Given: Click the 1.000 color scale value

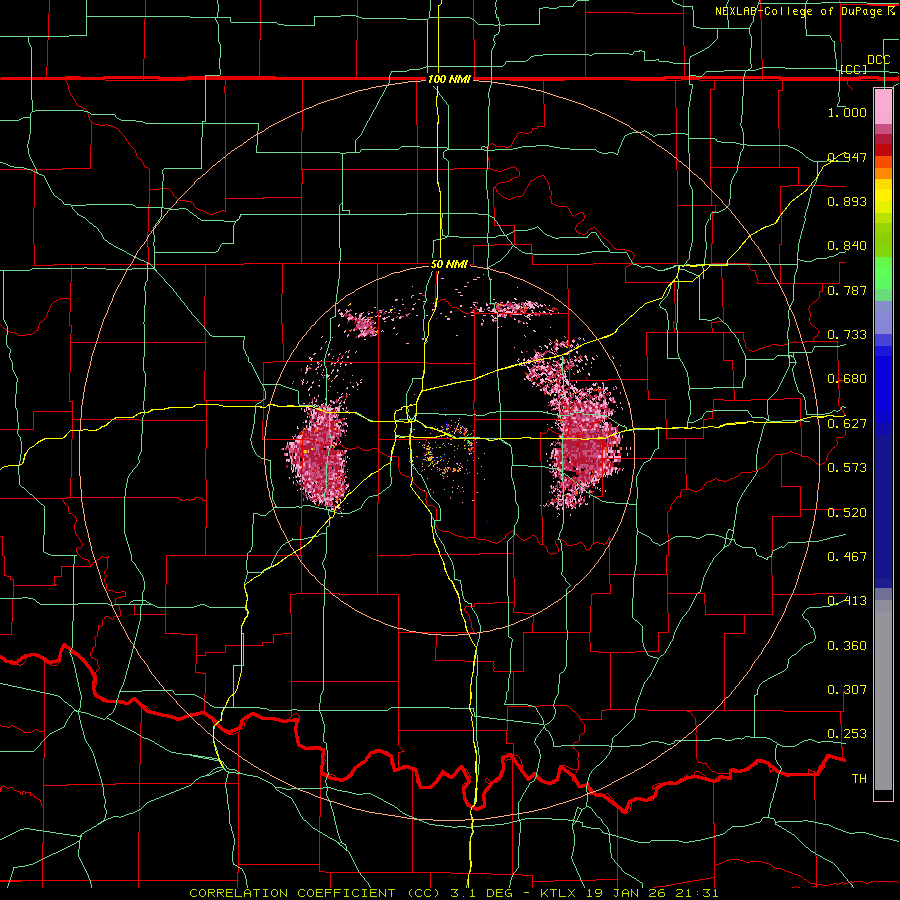Looking at the screenshot, I should (x=847, y=112).
